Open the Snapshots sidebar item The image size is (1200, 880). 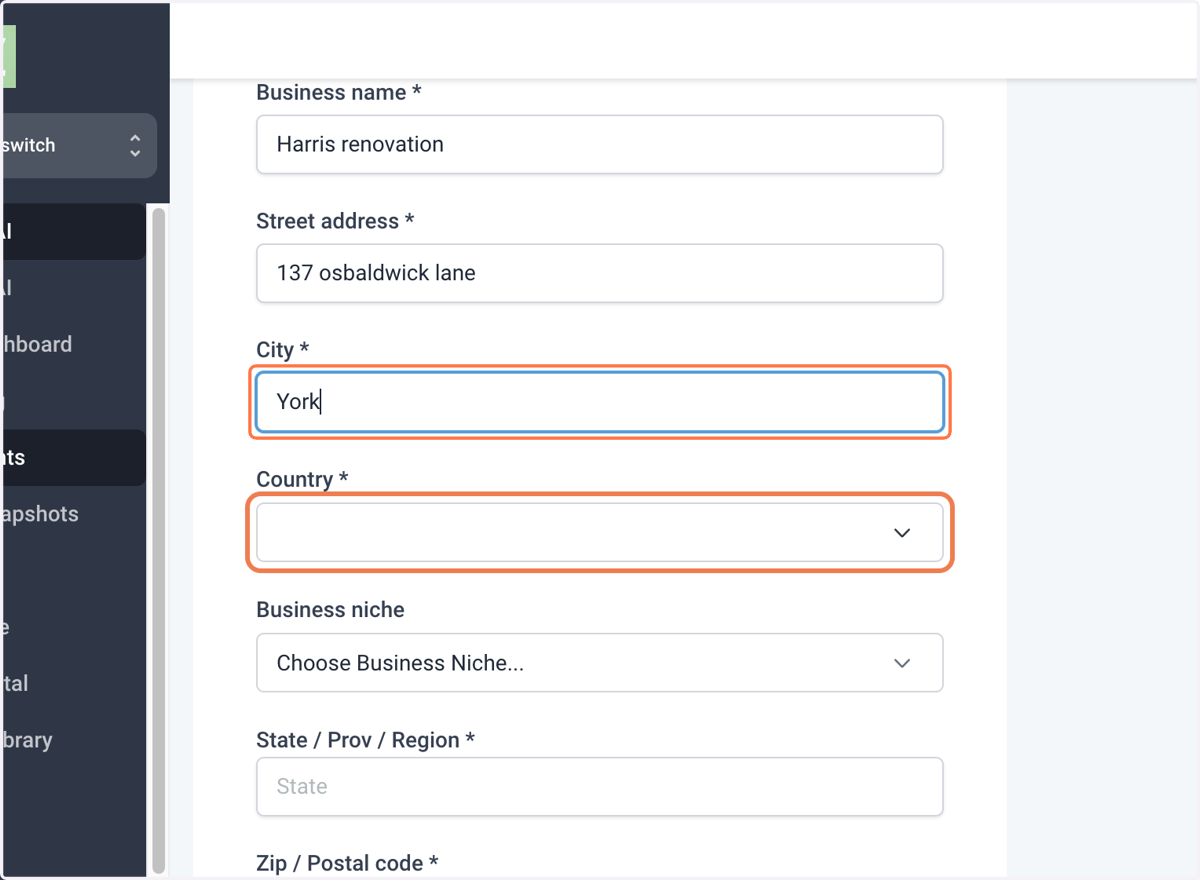coord(72,514)
